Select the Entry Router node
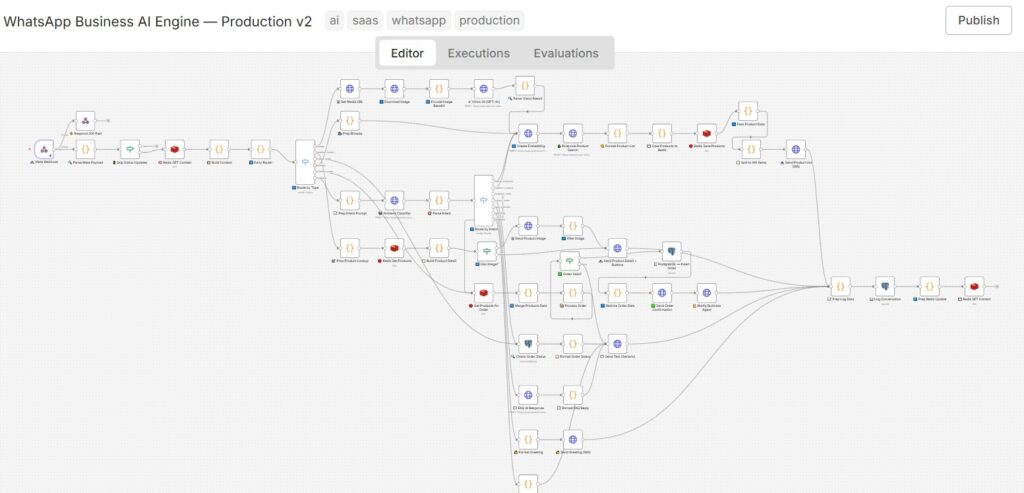Viewport: 1024px width, 493px height. (x=261, y=149)
